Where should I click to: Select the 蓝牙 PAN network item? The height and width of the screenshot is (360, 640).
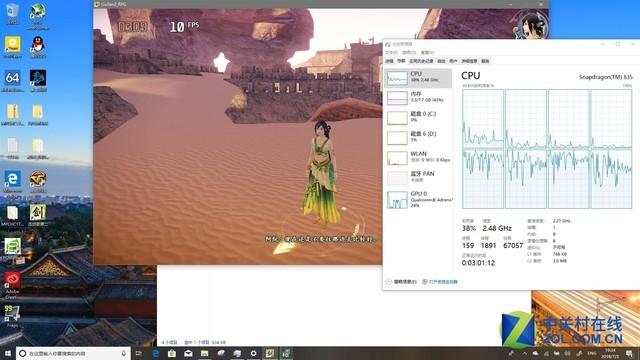[x=418, y=178]
